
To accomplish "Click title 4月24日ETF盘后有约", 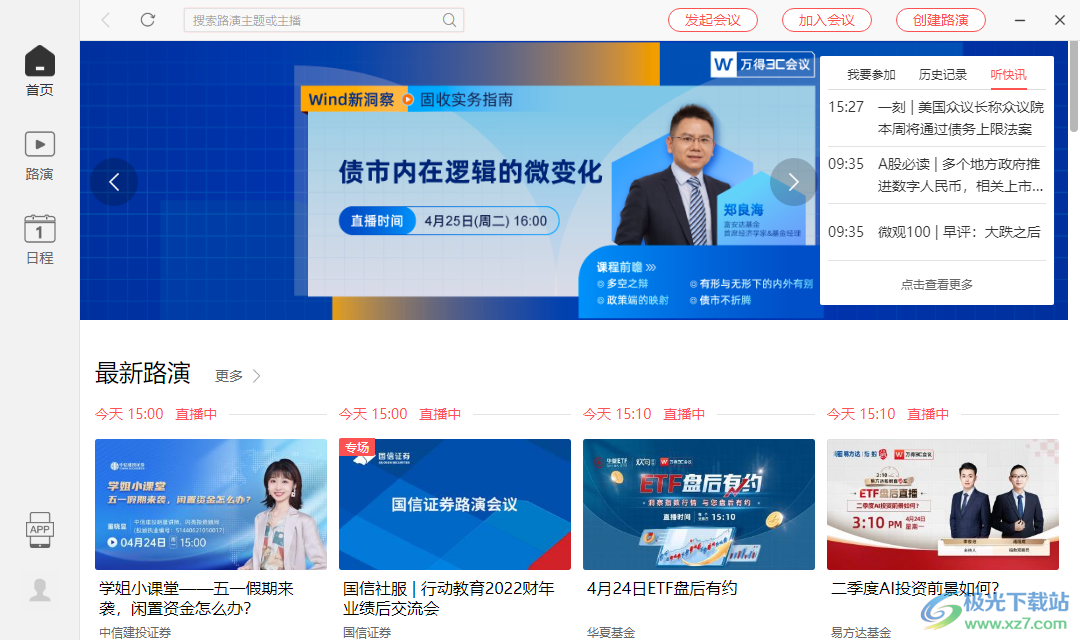I will point(662,588).
